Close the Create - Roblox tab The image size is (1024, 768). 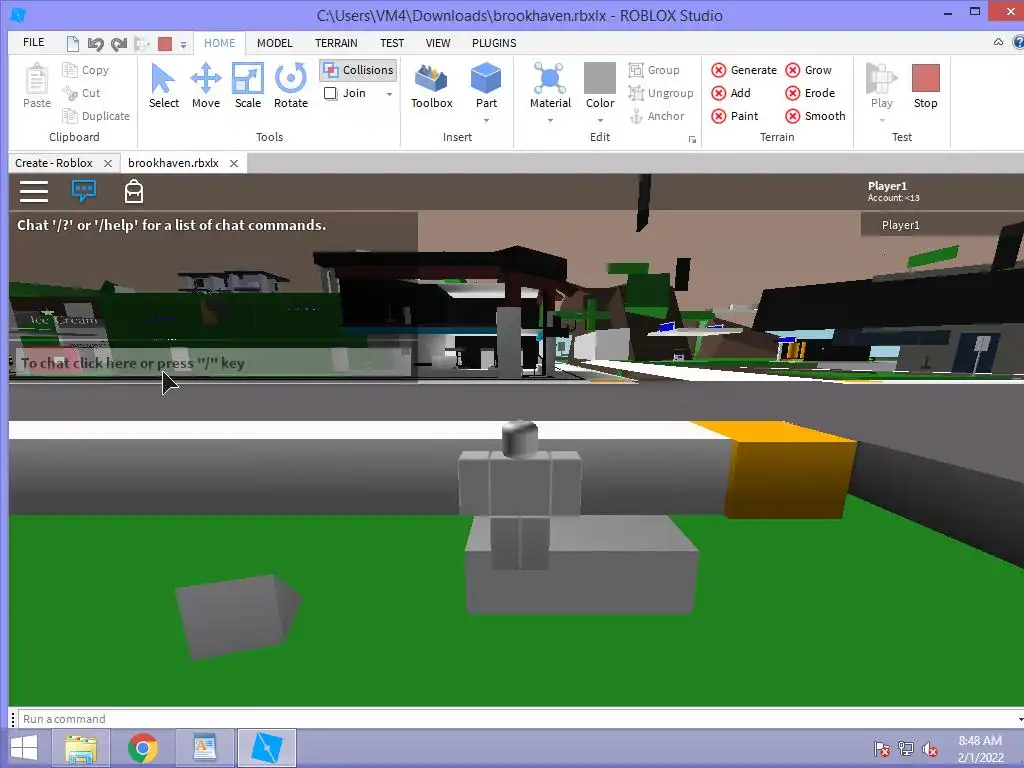[108, 163]
